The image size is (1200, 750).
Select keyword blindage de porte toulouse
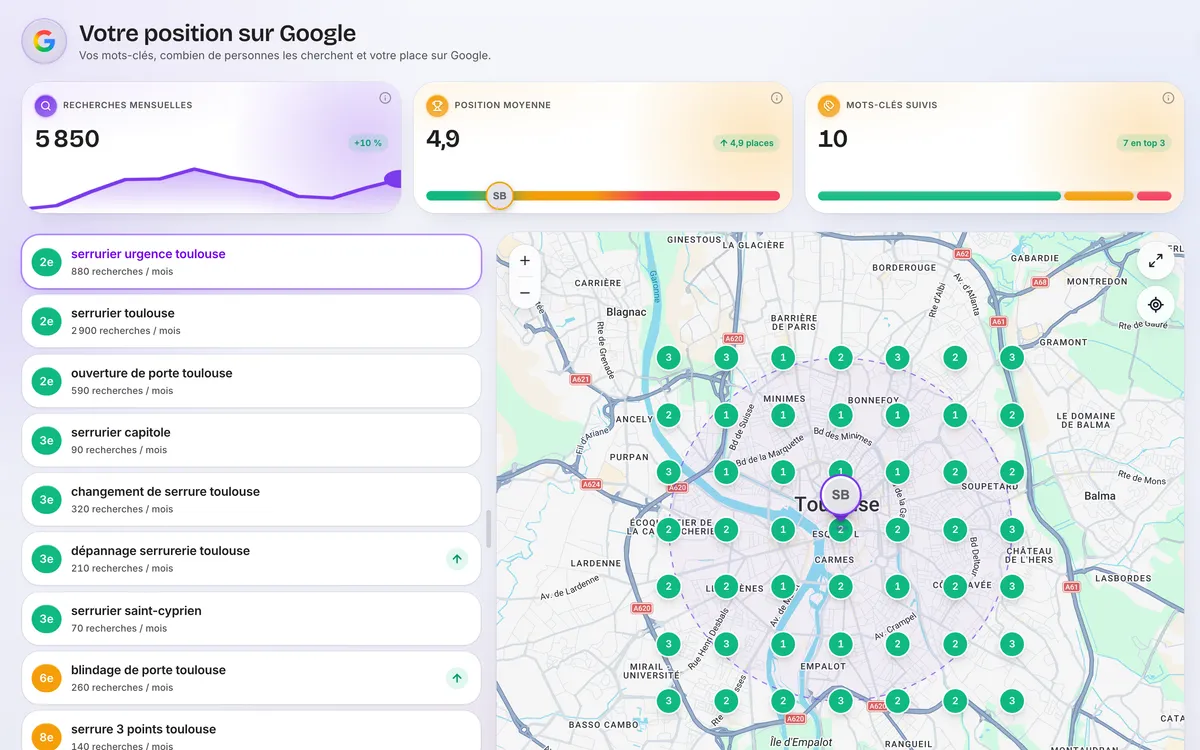[251, 678]
